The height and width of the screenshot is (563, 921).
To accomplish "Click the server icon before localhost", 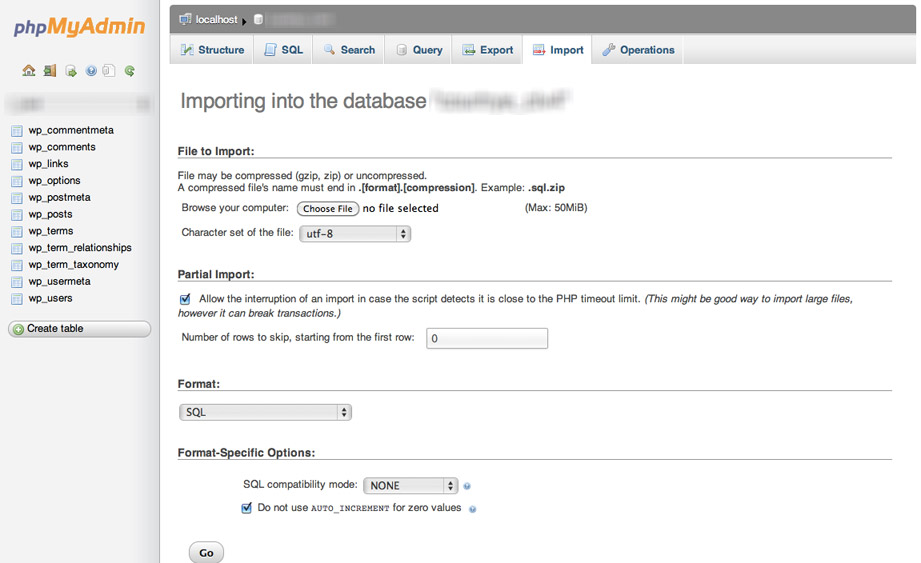I will pos(185,19).
